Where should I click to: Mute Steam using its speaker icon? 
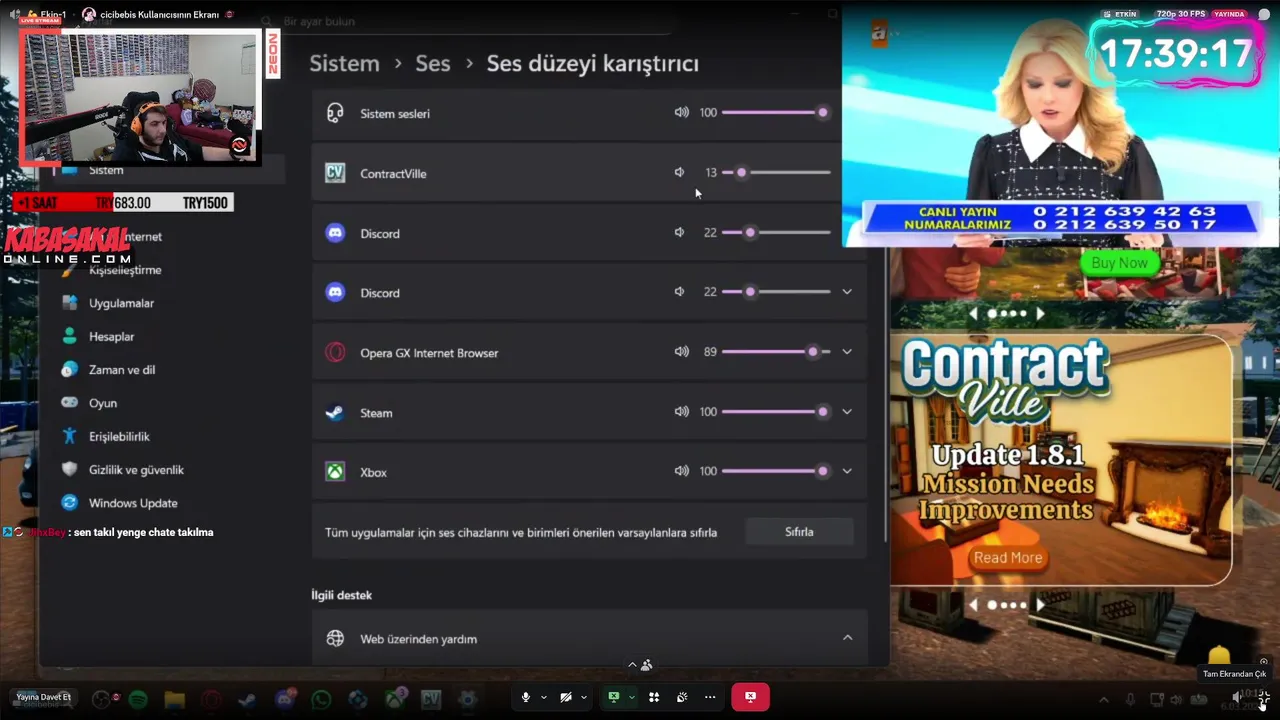pyautogui.click(x=681, y=411)
